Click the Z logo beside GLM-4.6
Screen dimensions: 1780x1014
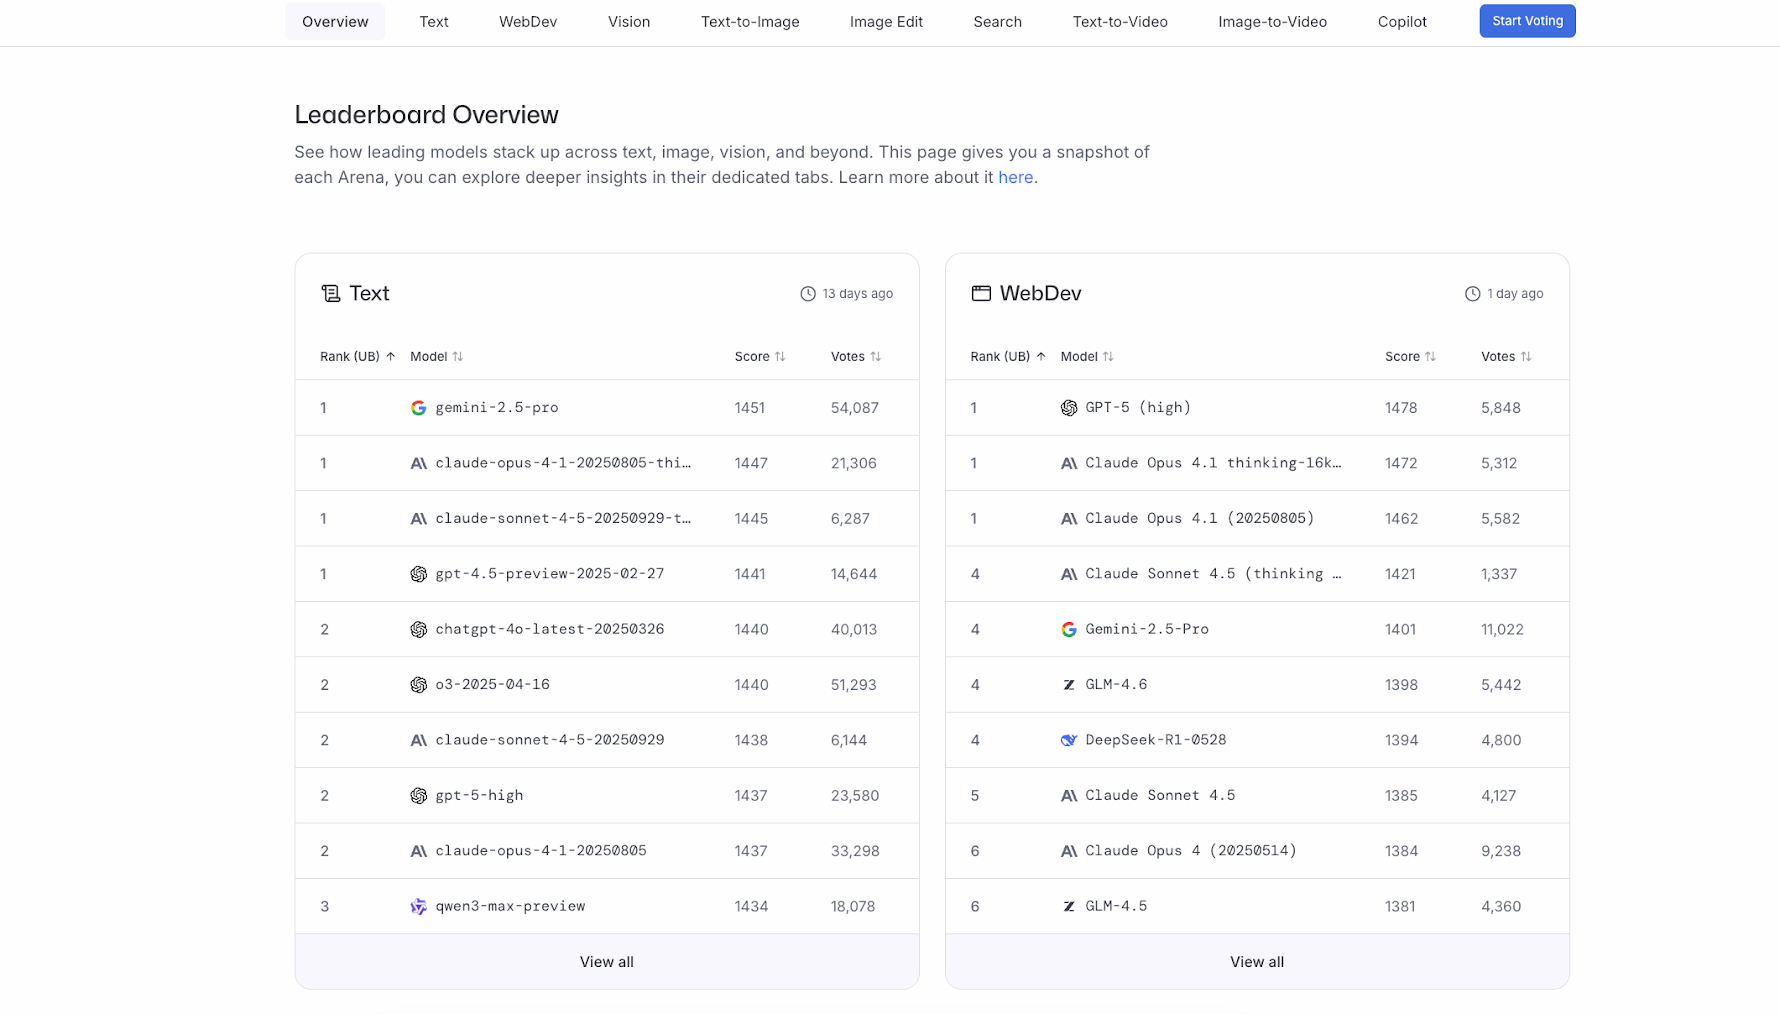pos(1069,685)
